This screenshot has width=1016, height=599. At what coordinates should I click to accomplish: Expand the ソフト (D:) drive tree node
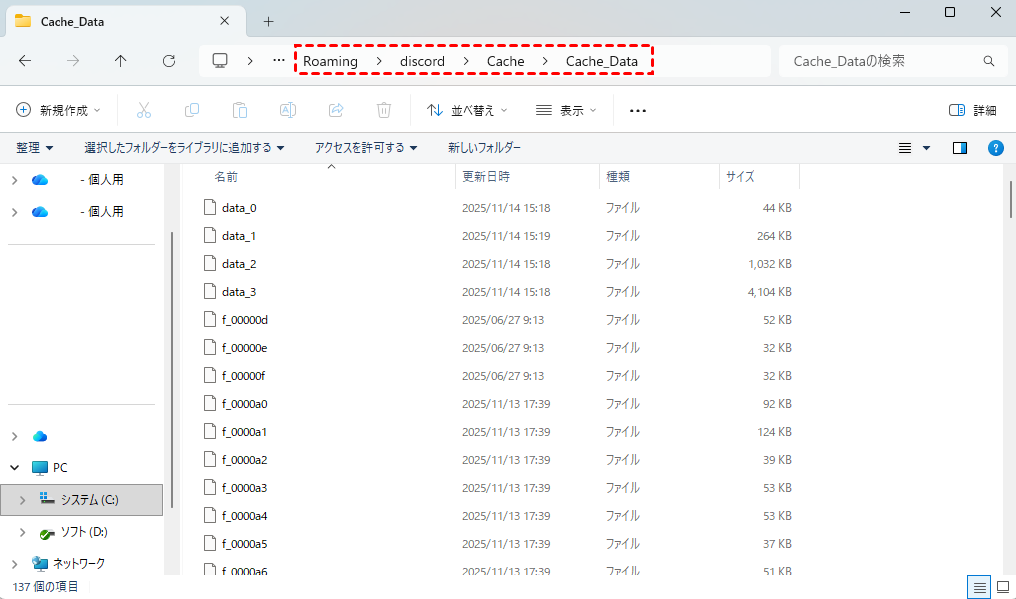pyautogui.click(x=22, y=532)
